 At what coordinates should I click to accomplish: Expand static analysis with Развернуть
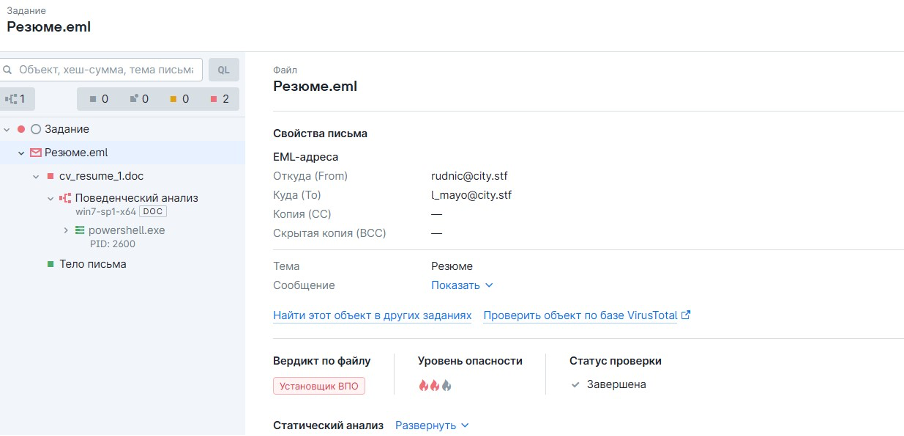[x=432, y=425]
